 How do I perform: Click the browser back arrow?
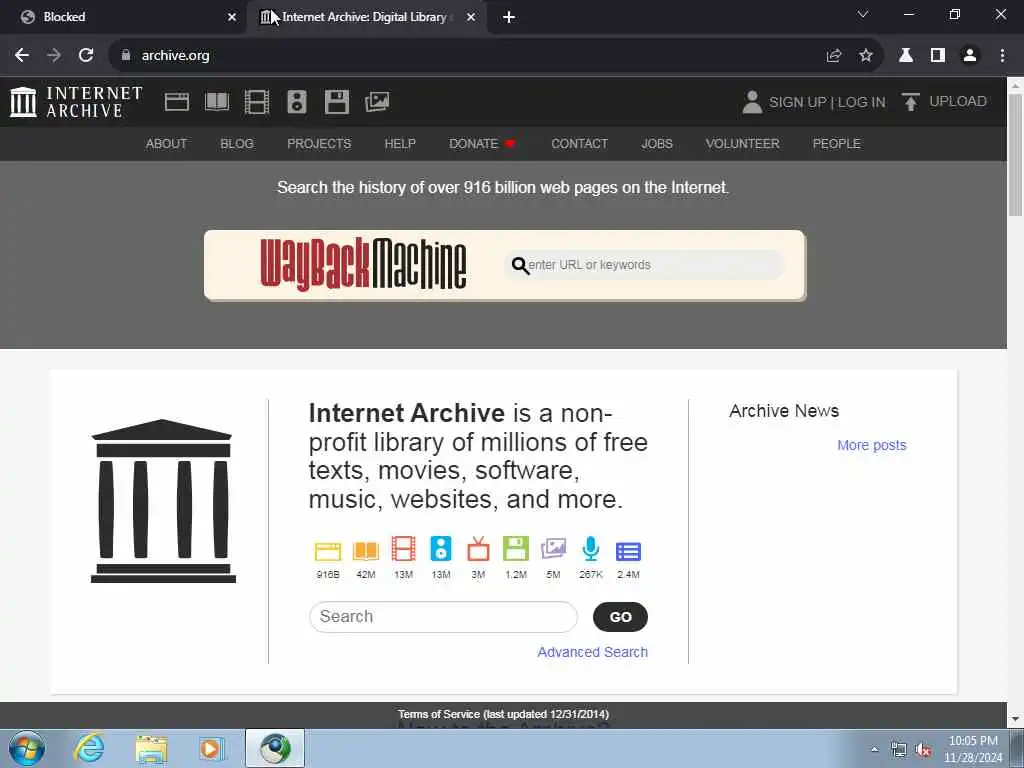click(22, 56)
